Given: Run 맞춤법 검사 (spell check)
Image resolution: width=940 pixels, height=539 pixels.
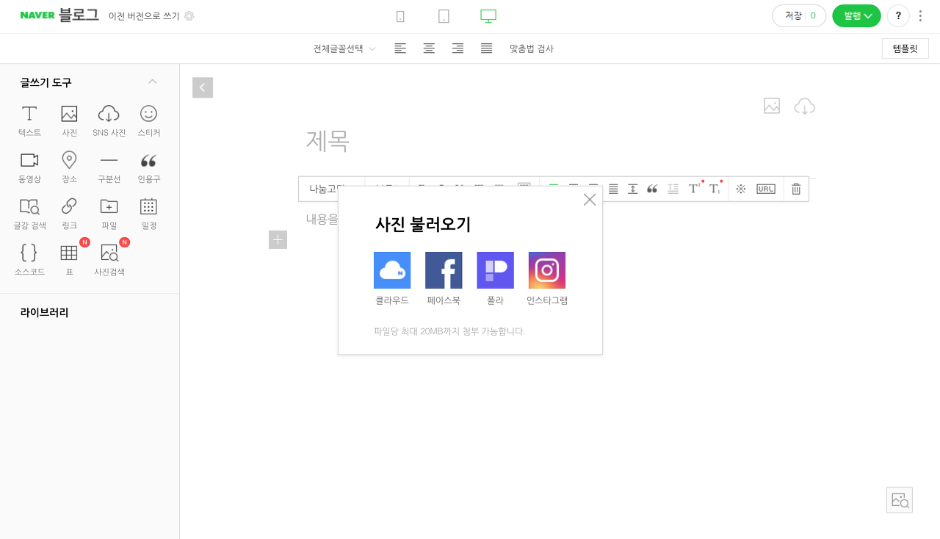Looking at the screenshot, I should (531, 49).
